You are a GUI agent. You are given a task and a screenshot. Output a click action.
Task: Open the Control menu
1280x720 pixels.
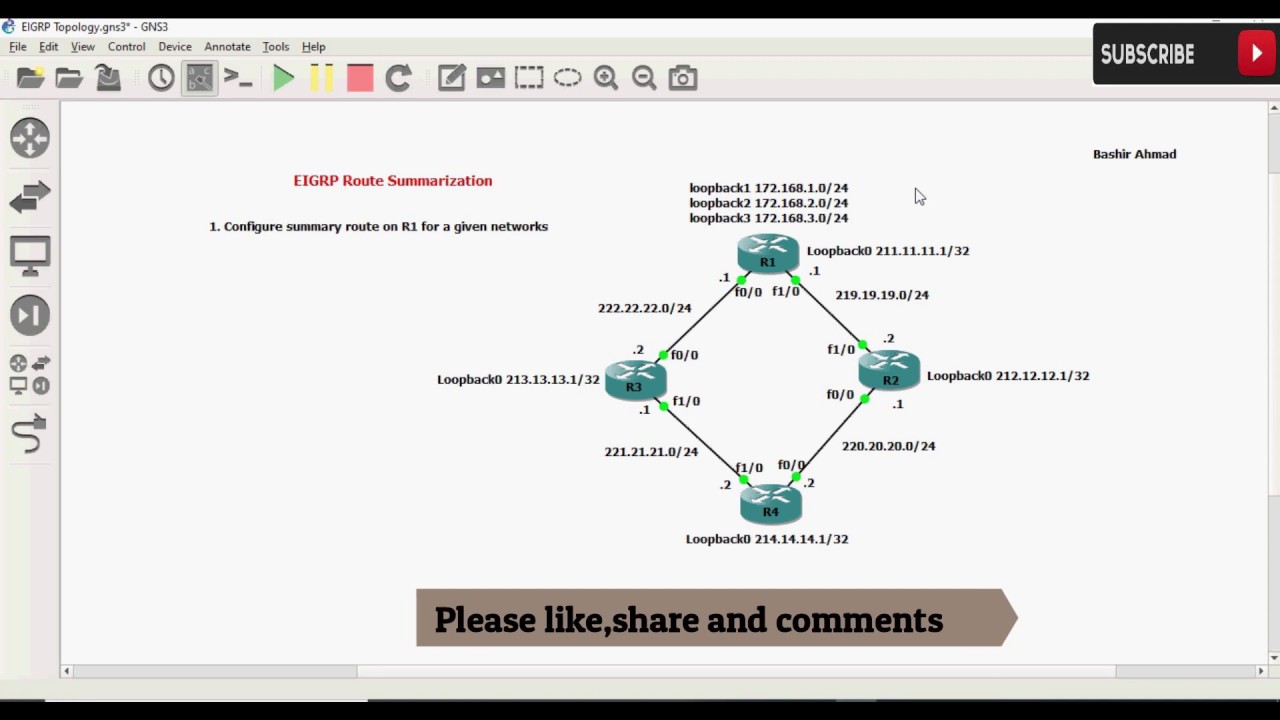(127, 47)
